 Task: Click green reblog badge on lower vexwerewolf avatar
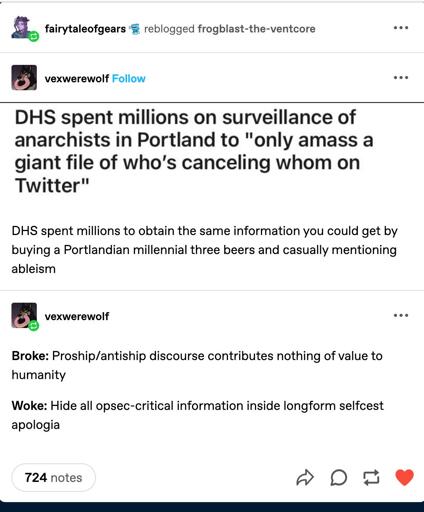point(34,326)
